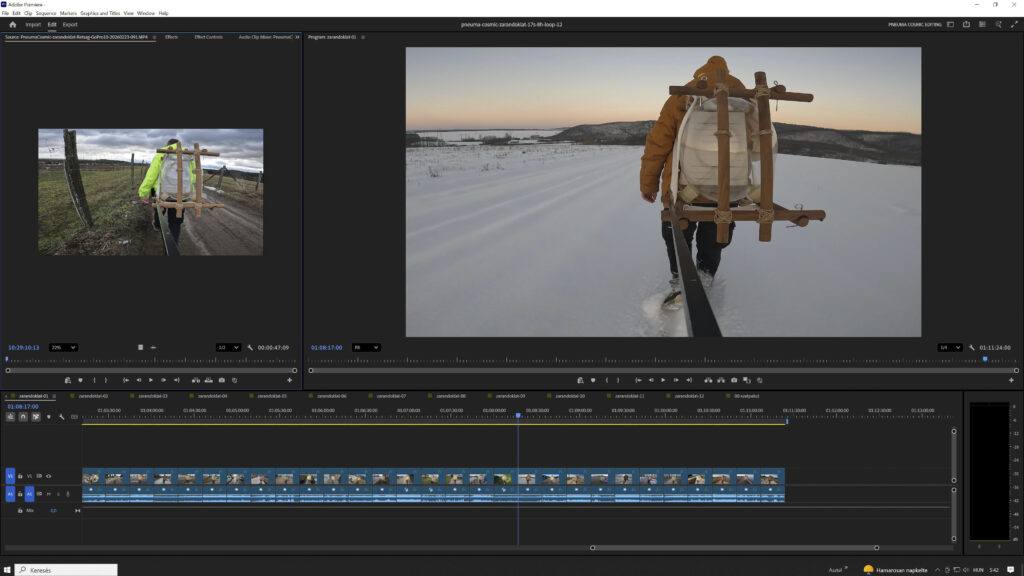Click Export Frame camera icon in Program monitor

[734, 380]
